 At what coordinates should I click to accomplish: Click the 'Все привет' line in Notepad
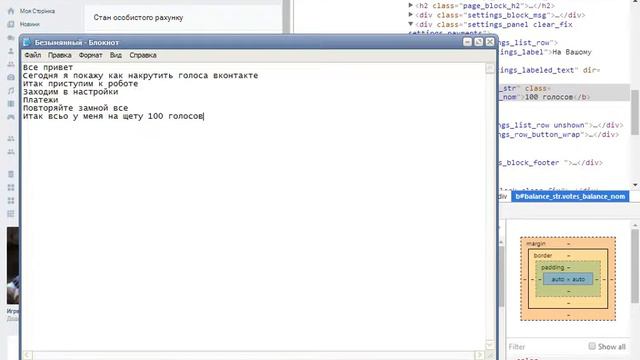point(48,67)
